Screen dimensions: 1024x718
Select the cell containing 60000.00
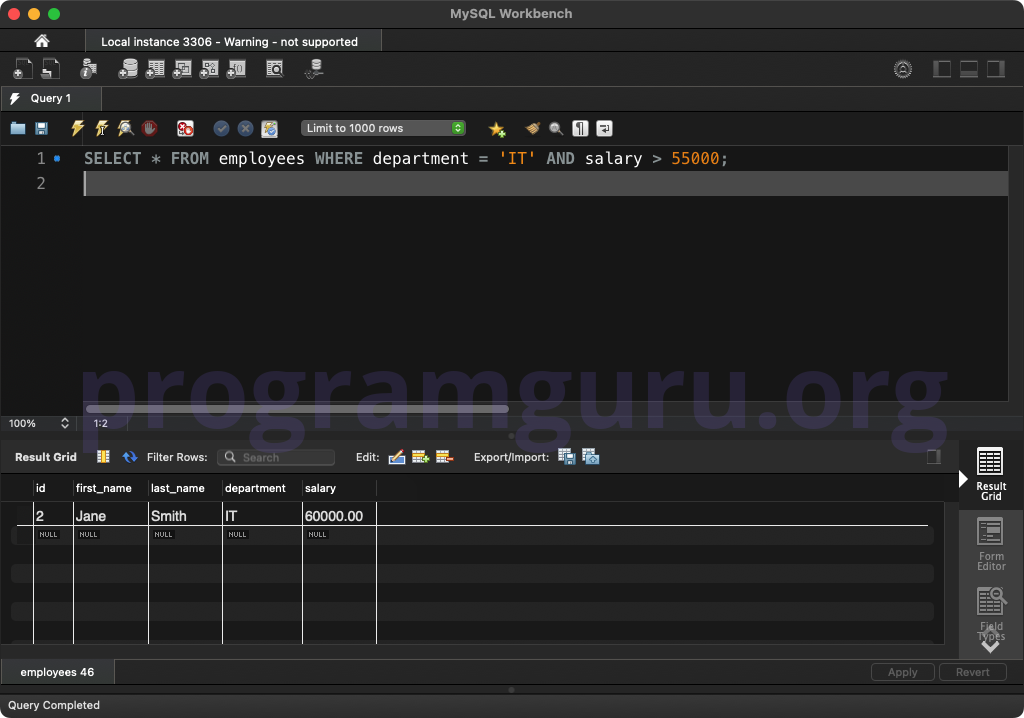pos(339,515)
